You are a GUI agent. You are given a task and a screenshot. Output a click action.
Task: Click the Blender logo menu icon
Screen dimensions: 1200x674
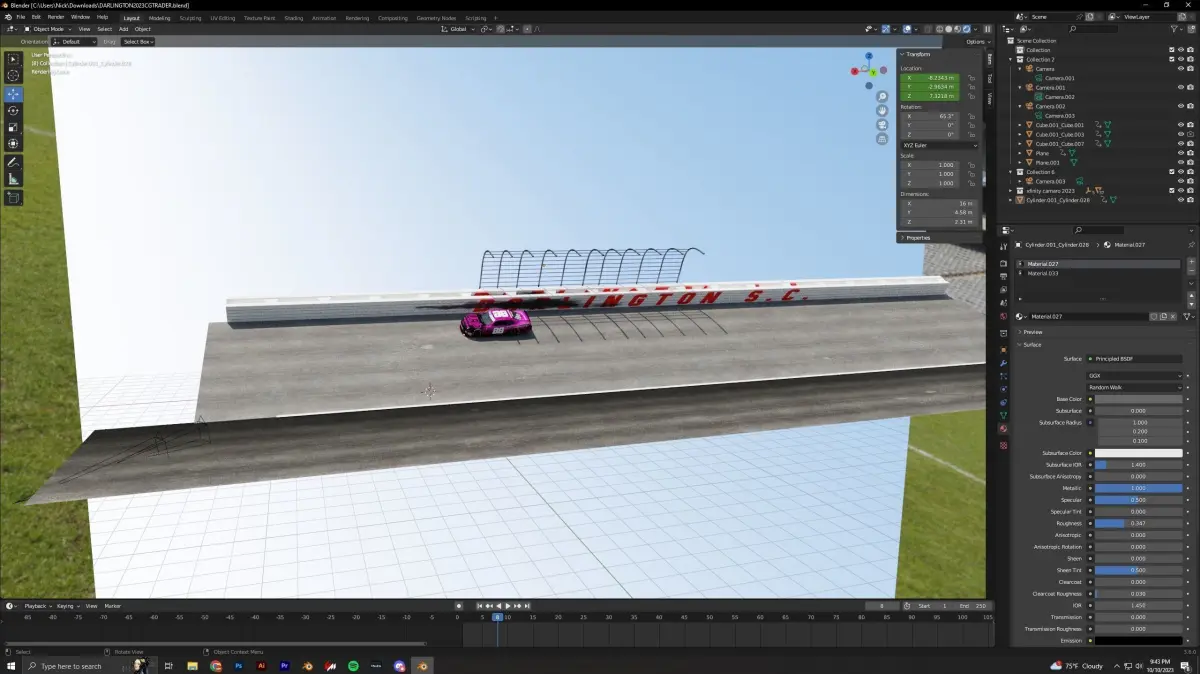8,17
